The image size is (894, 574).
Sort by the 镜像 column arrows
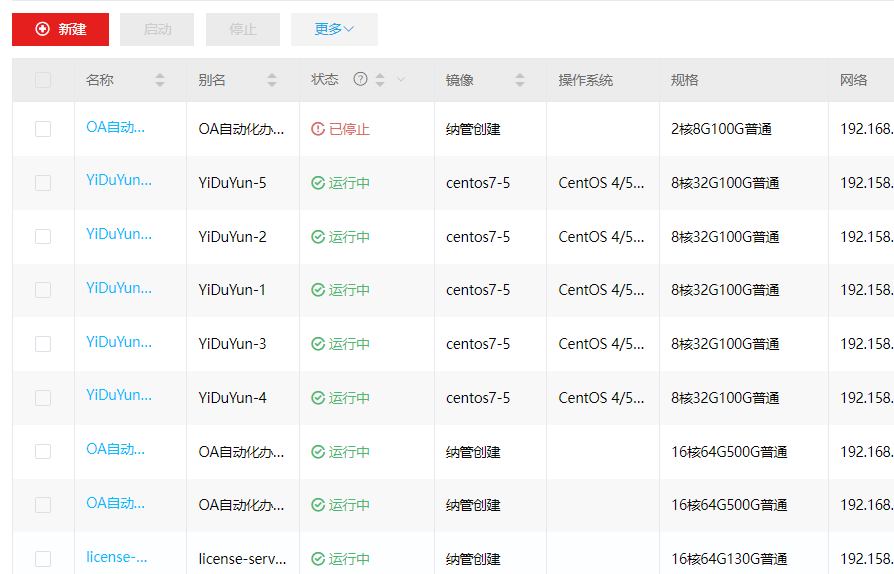coord(519,80)
